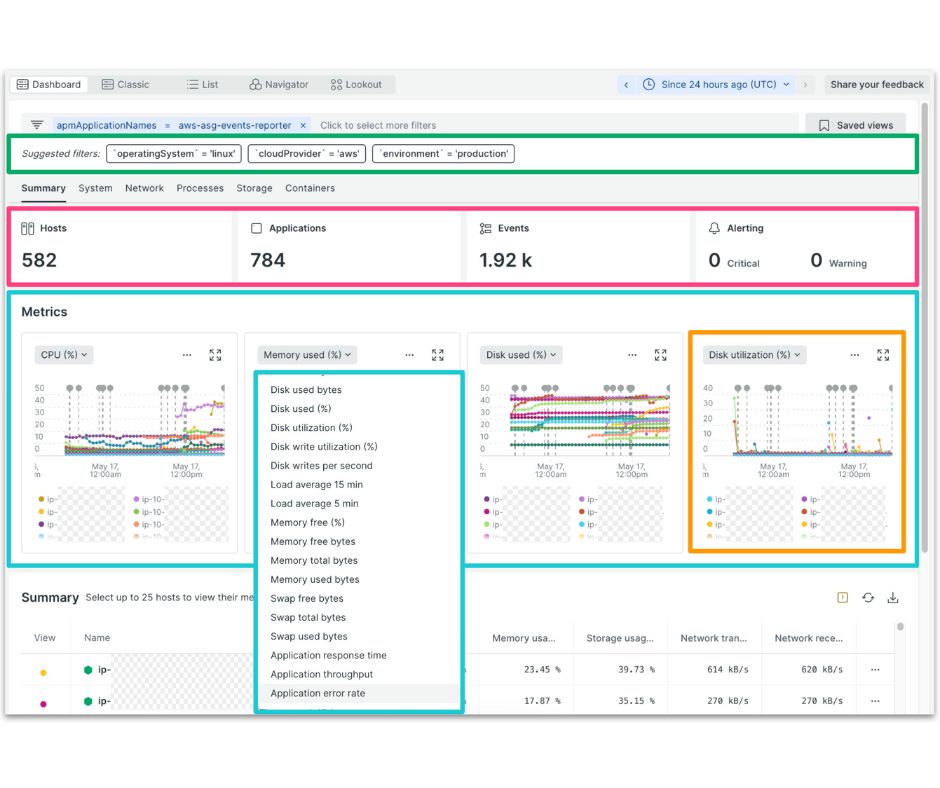Click the filter bar funnel icon
Screen dimensions: 940x788
37,125
